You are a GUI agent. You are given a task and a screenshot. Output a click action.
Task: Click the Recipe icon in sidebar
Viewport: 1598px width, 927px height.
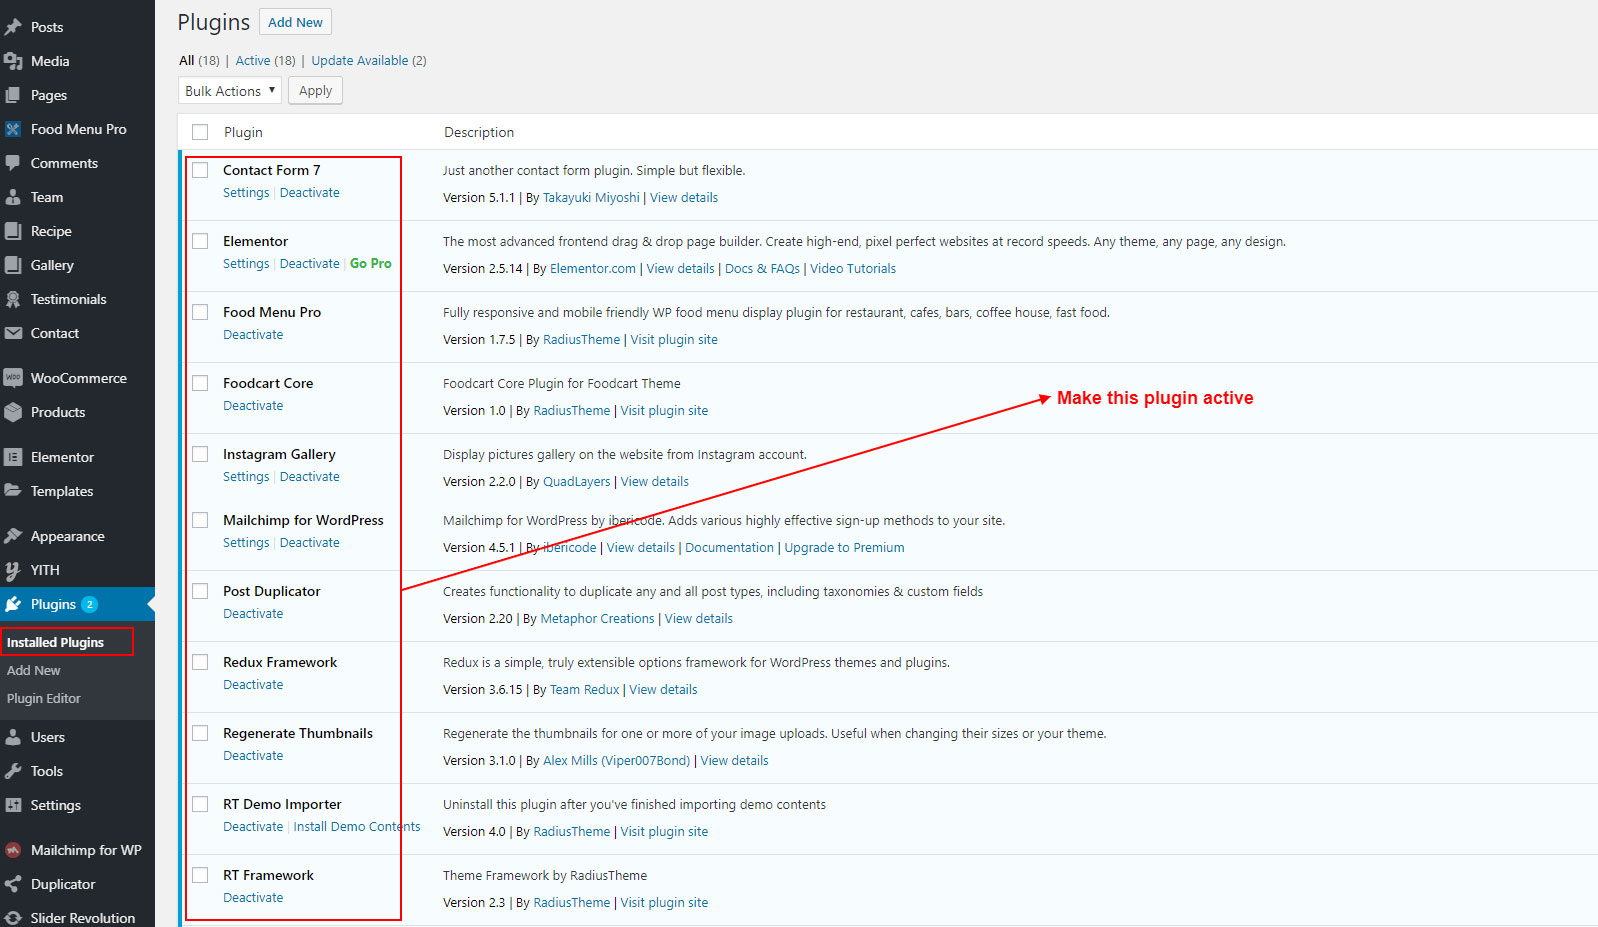13,231
